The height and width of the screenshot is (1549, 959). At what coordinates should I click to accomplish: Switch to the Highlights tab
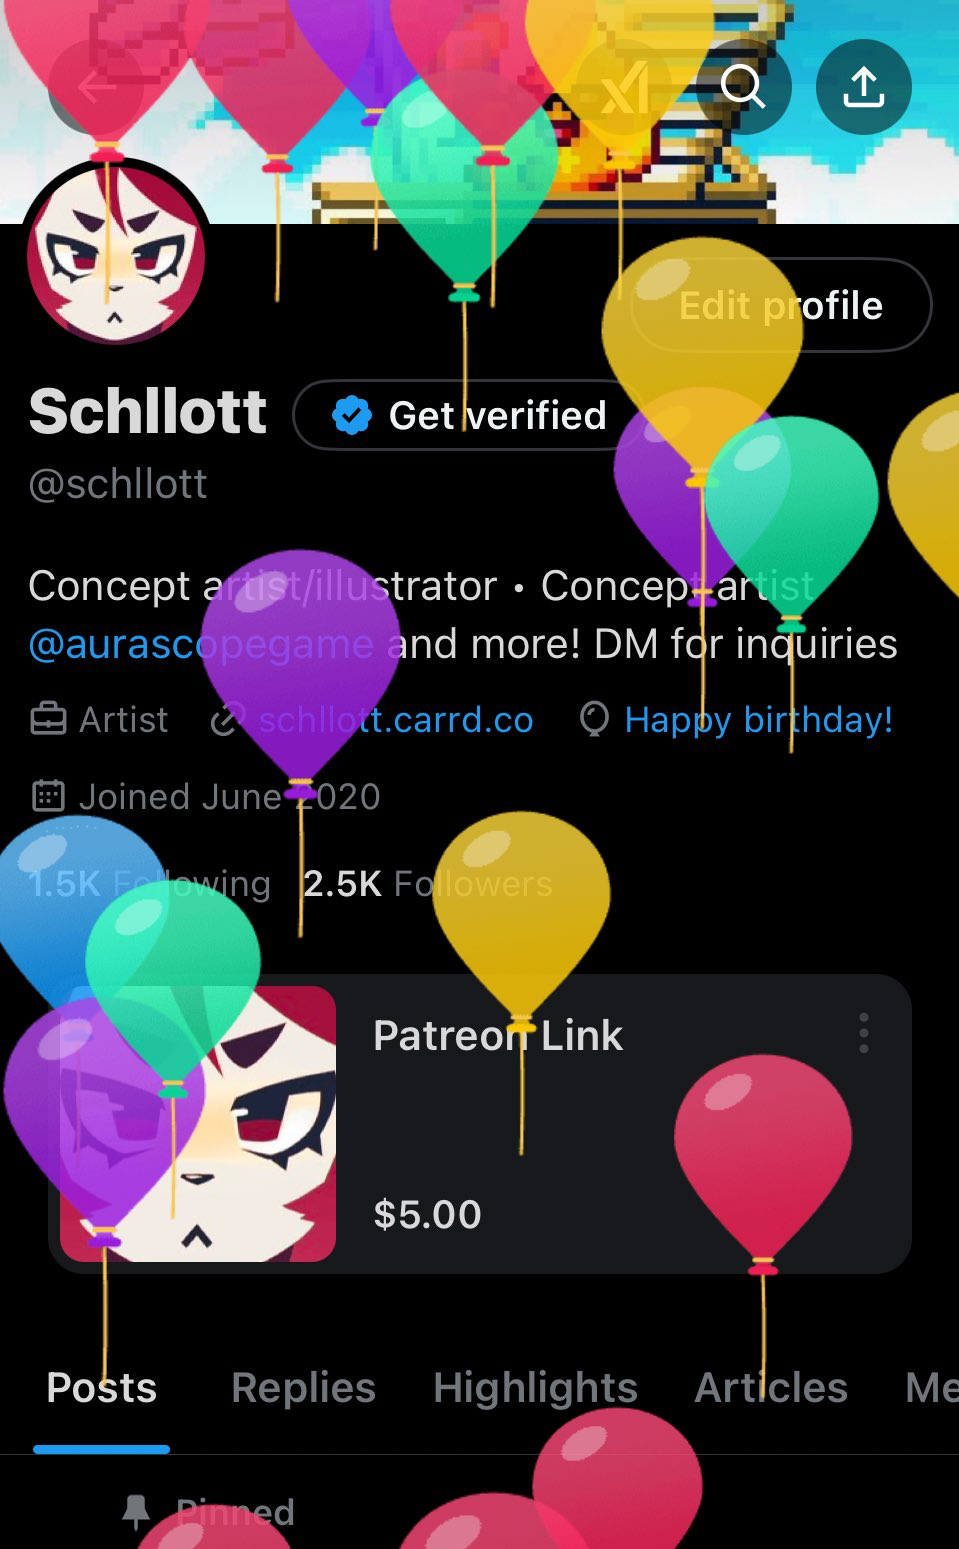click(535, 1388)
